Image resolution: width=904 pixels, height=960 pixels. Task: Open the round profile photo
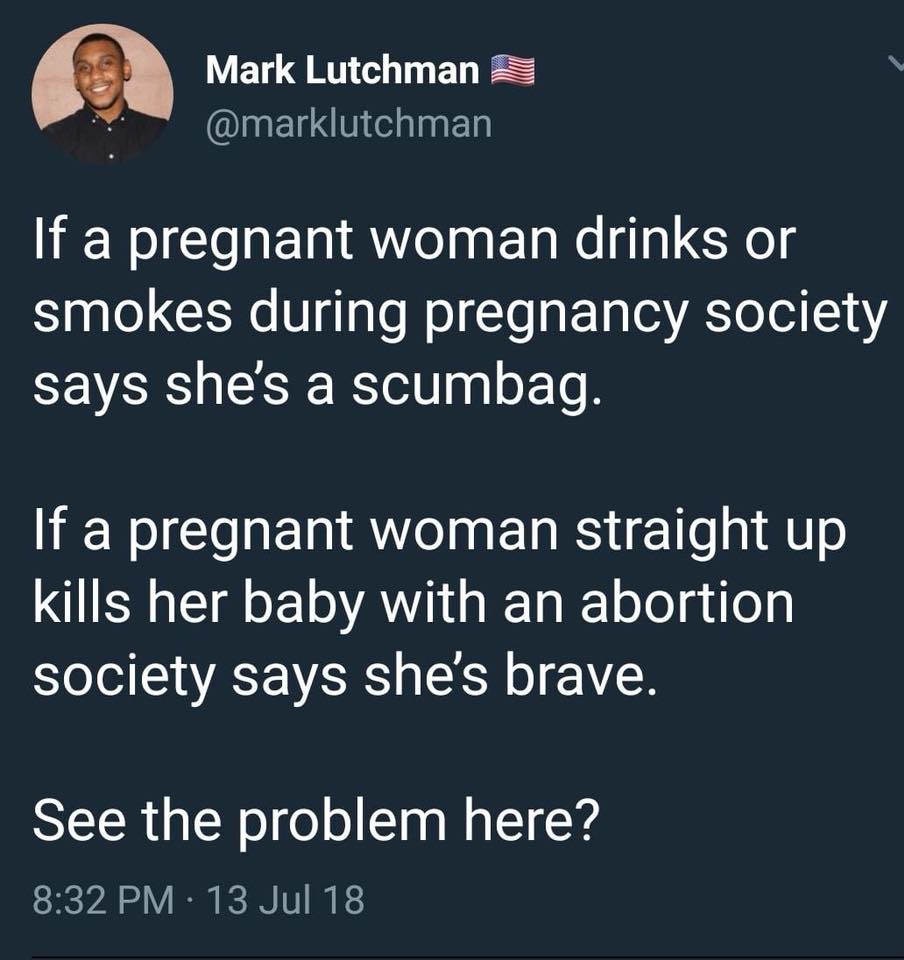103,93
